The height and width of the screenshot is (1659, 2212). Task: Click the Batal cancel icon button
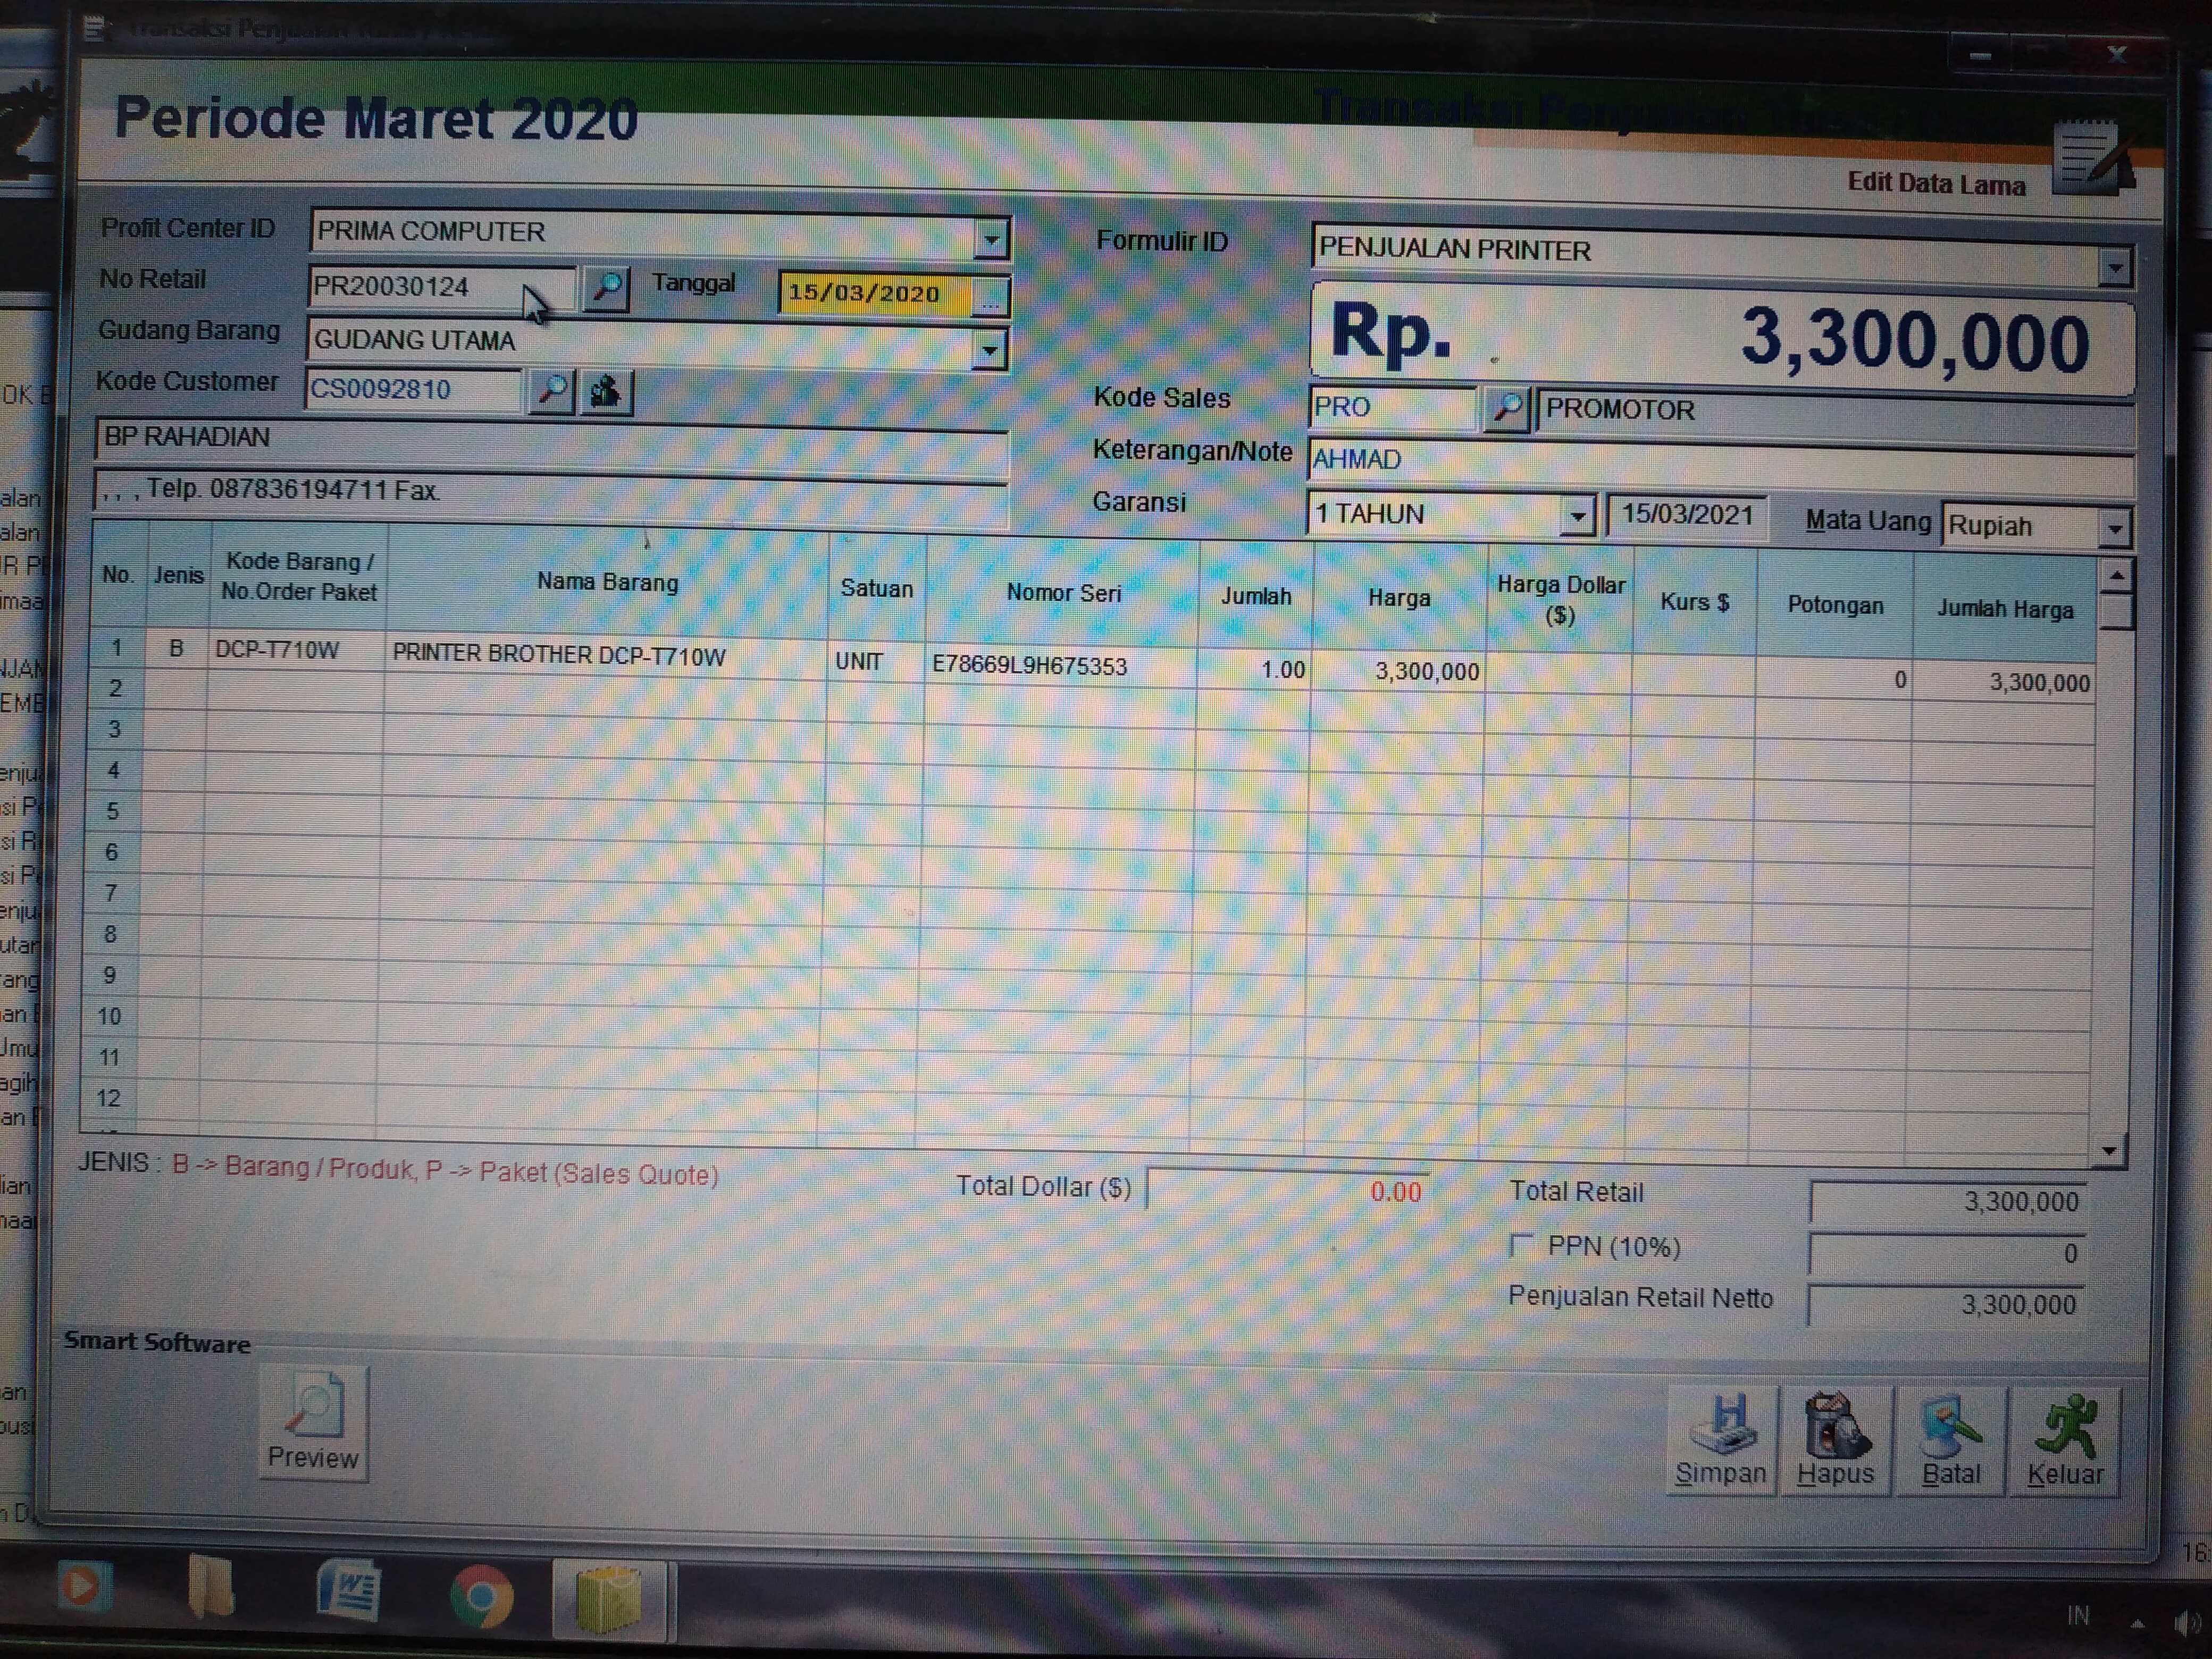pos(1950,1439)
